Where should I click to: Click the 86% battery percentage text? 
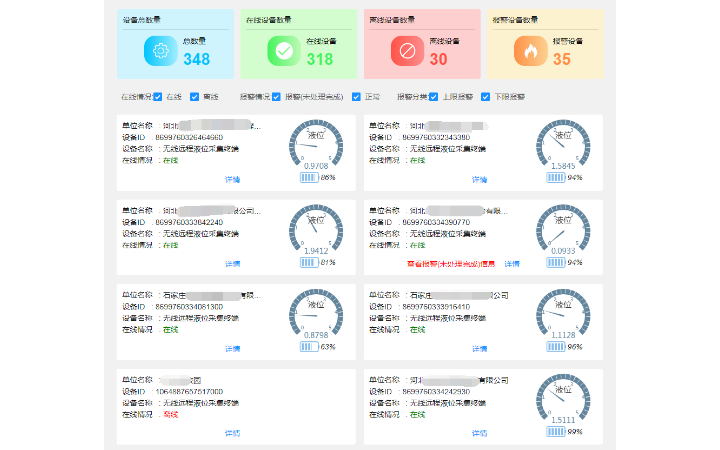[328, 178]
